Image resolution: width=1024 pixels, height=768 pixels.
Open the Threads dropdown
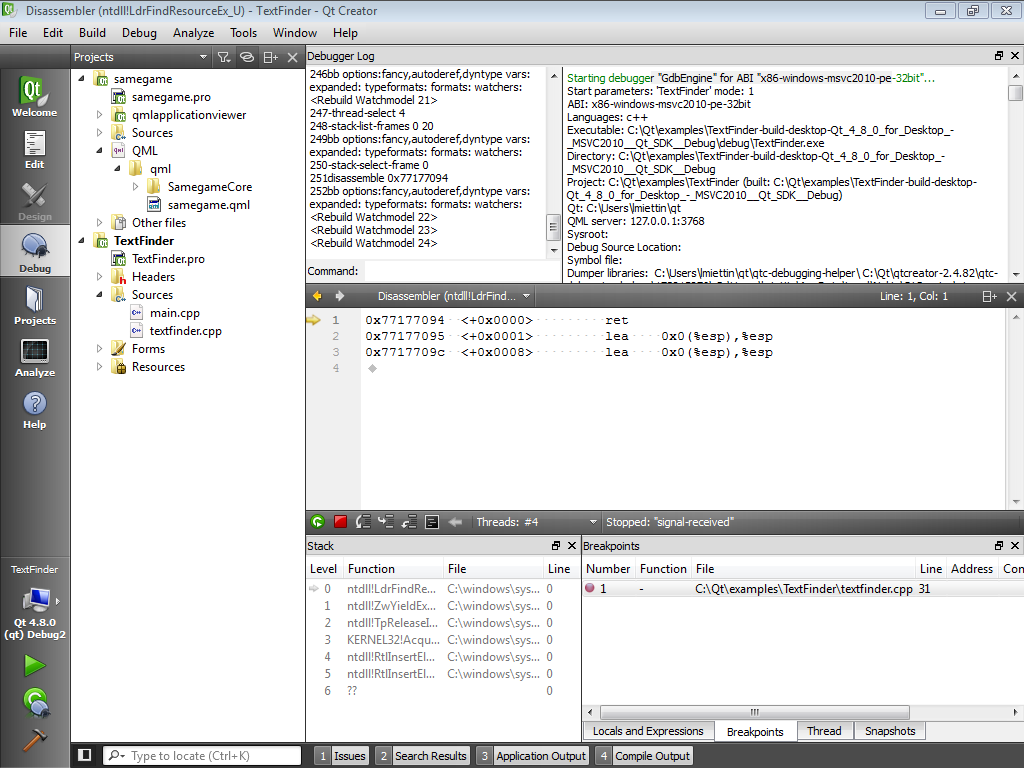pyautogui.click(x=537, y=522)
